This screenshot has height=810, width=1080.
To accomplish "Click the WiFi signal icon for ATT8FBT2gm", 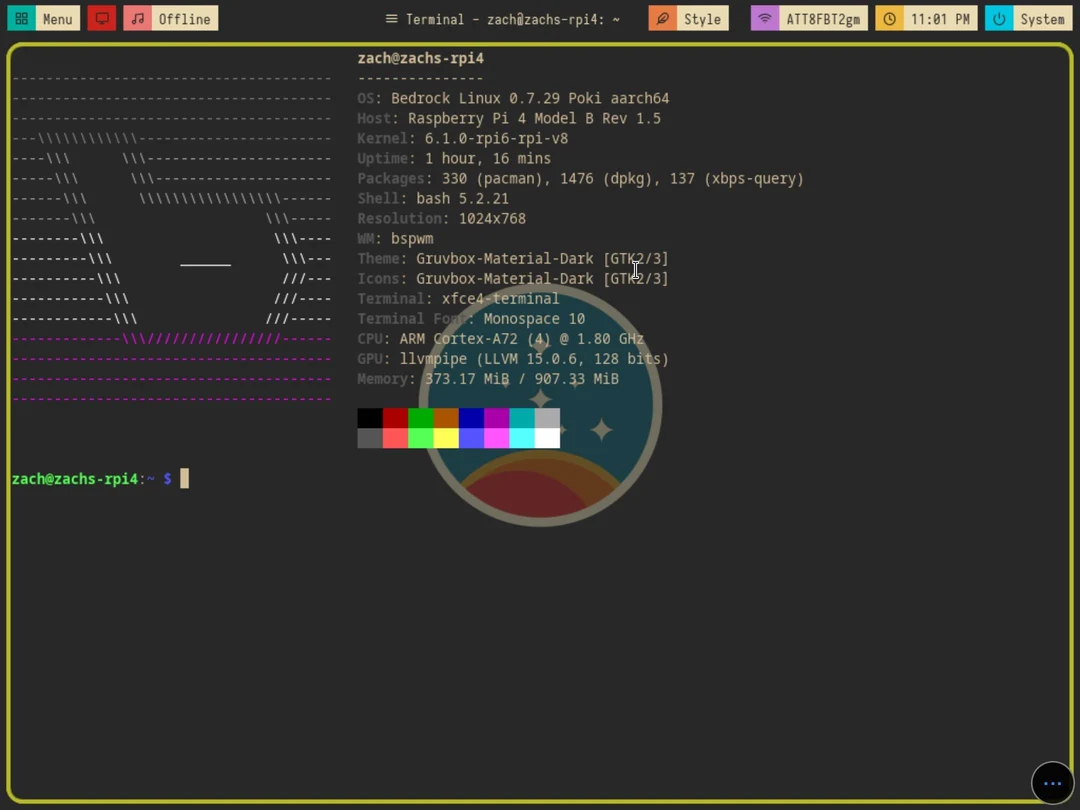I will (764, 18).
